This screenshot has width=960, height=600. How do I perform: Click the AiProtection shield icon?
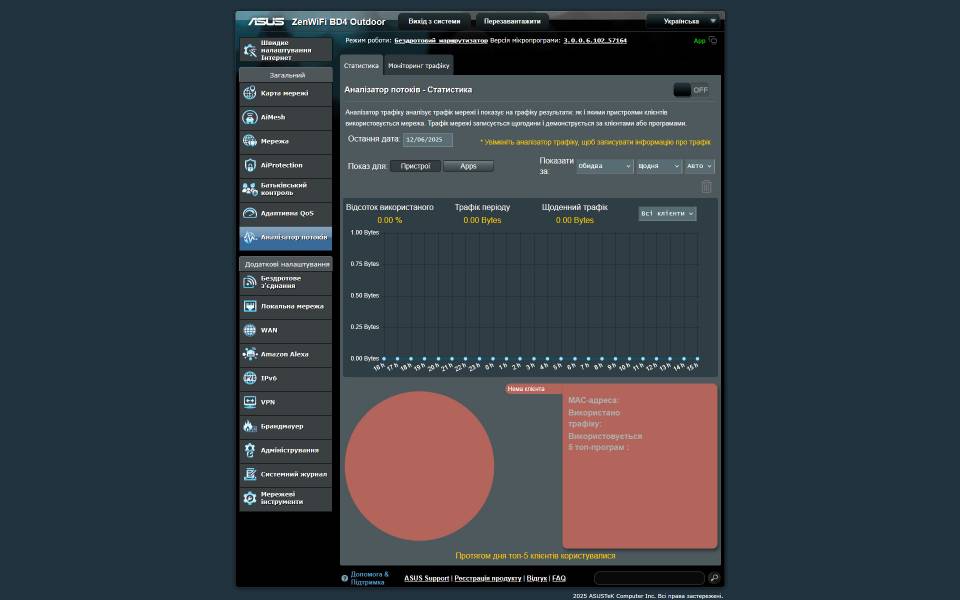coord(250,165)
